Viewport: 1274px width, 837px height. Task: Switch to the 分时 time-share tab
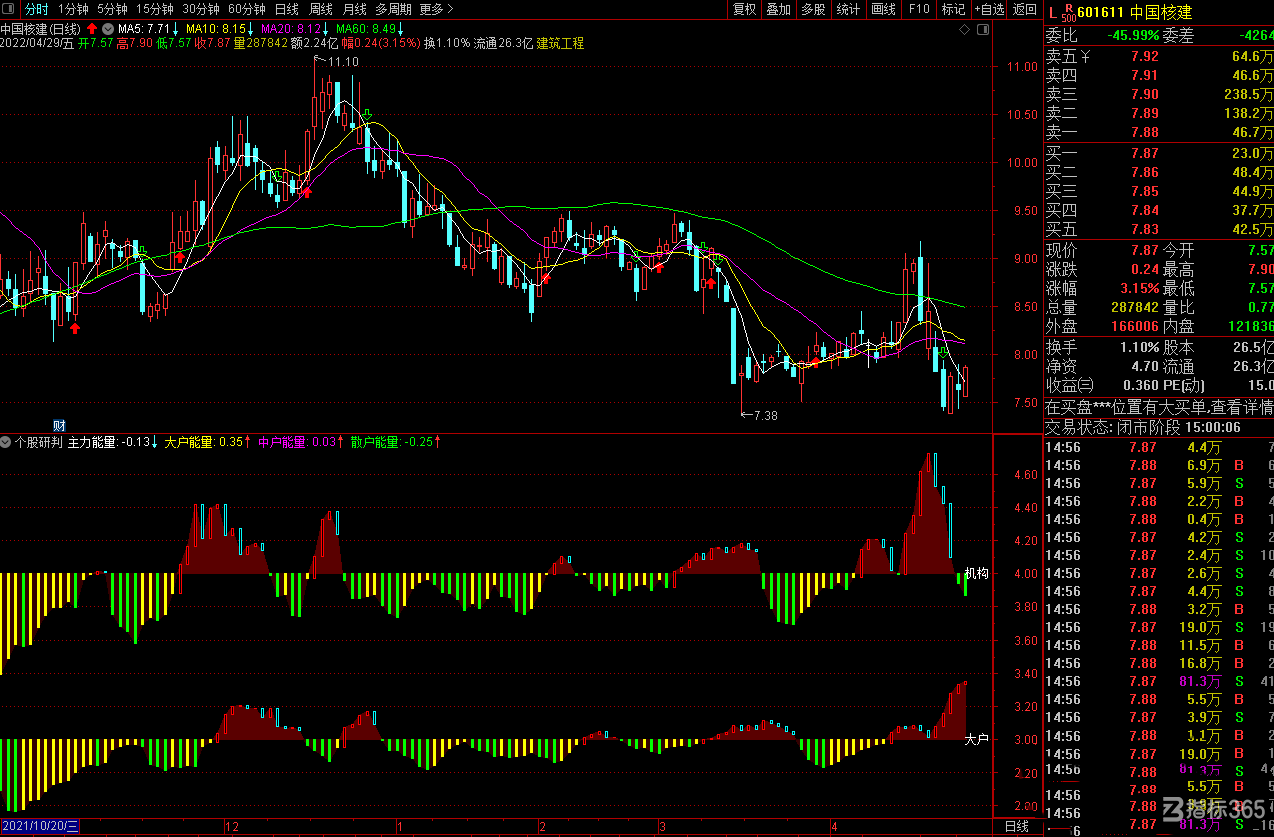pos(36,9)
